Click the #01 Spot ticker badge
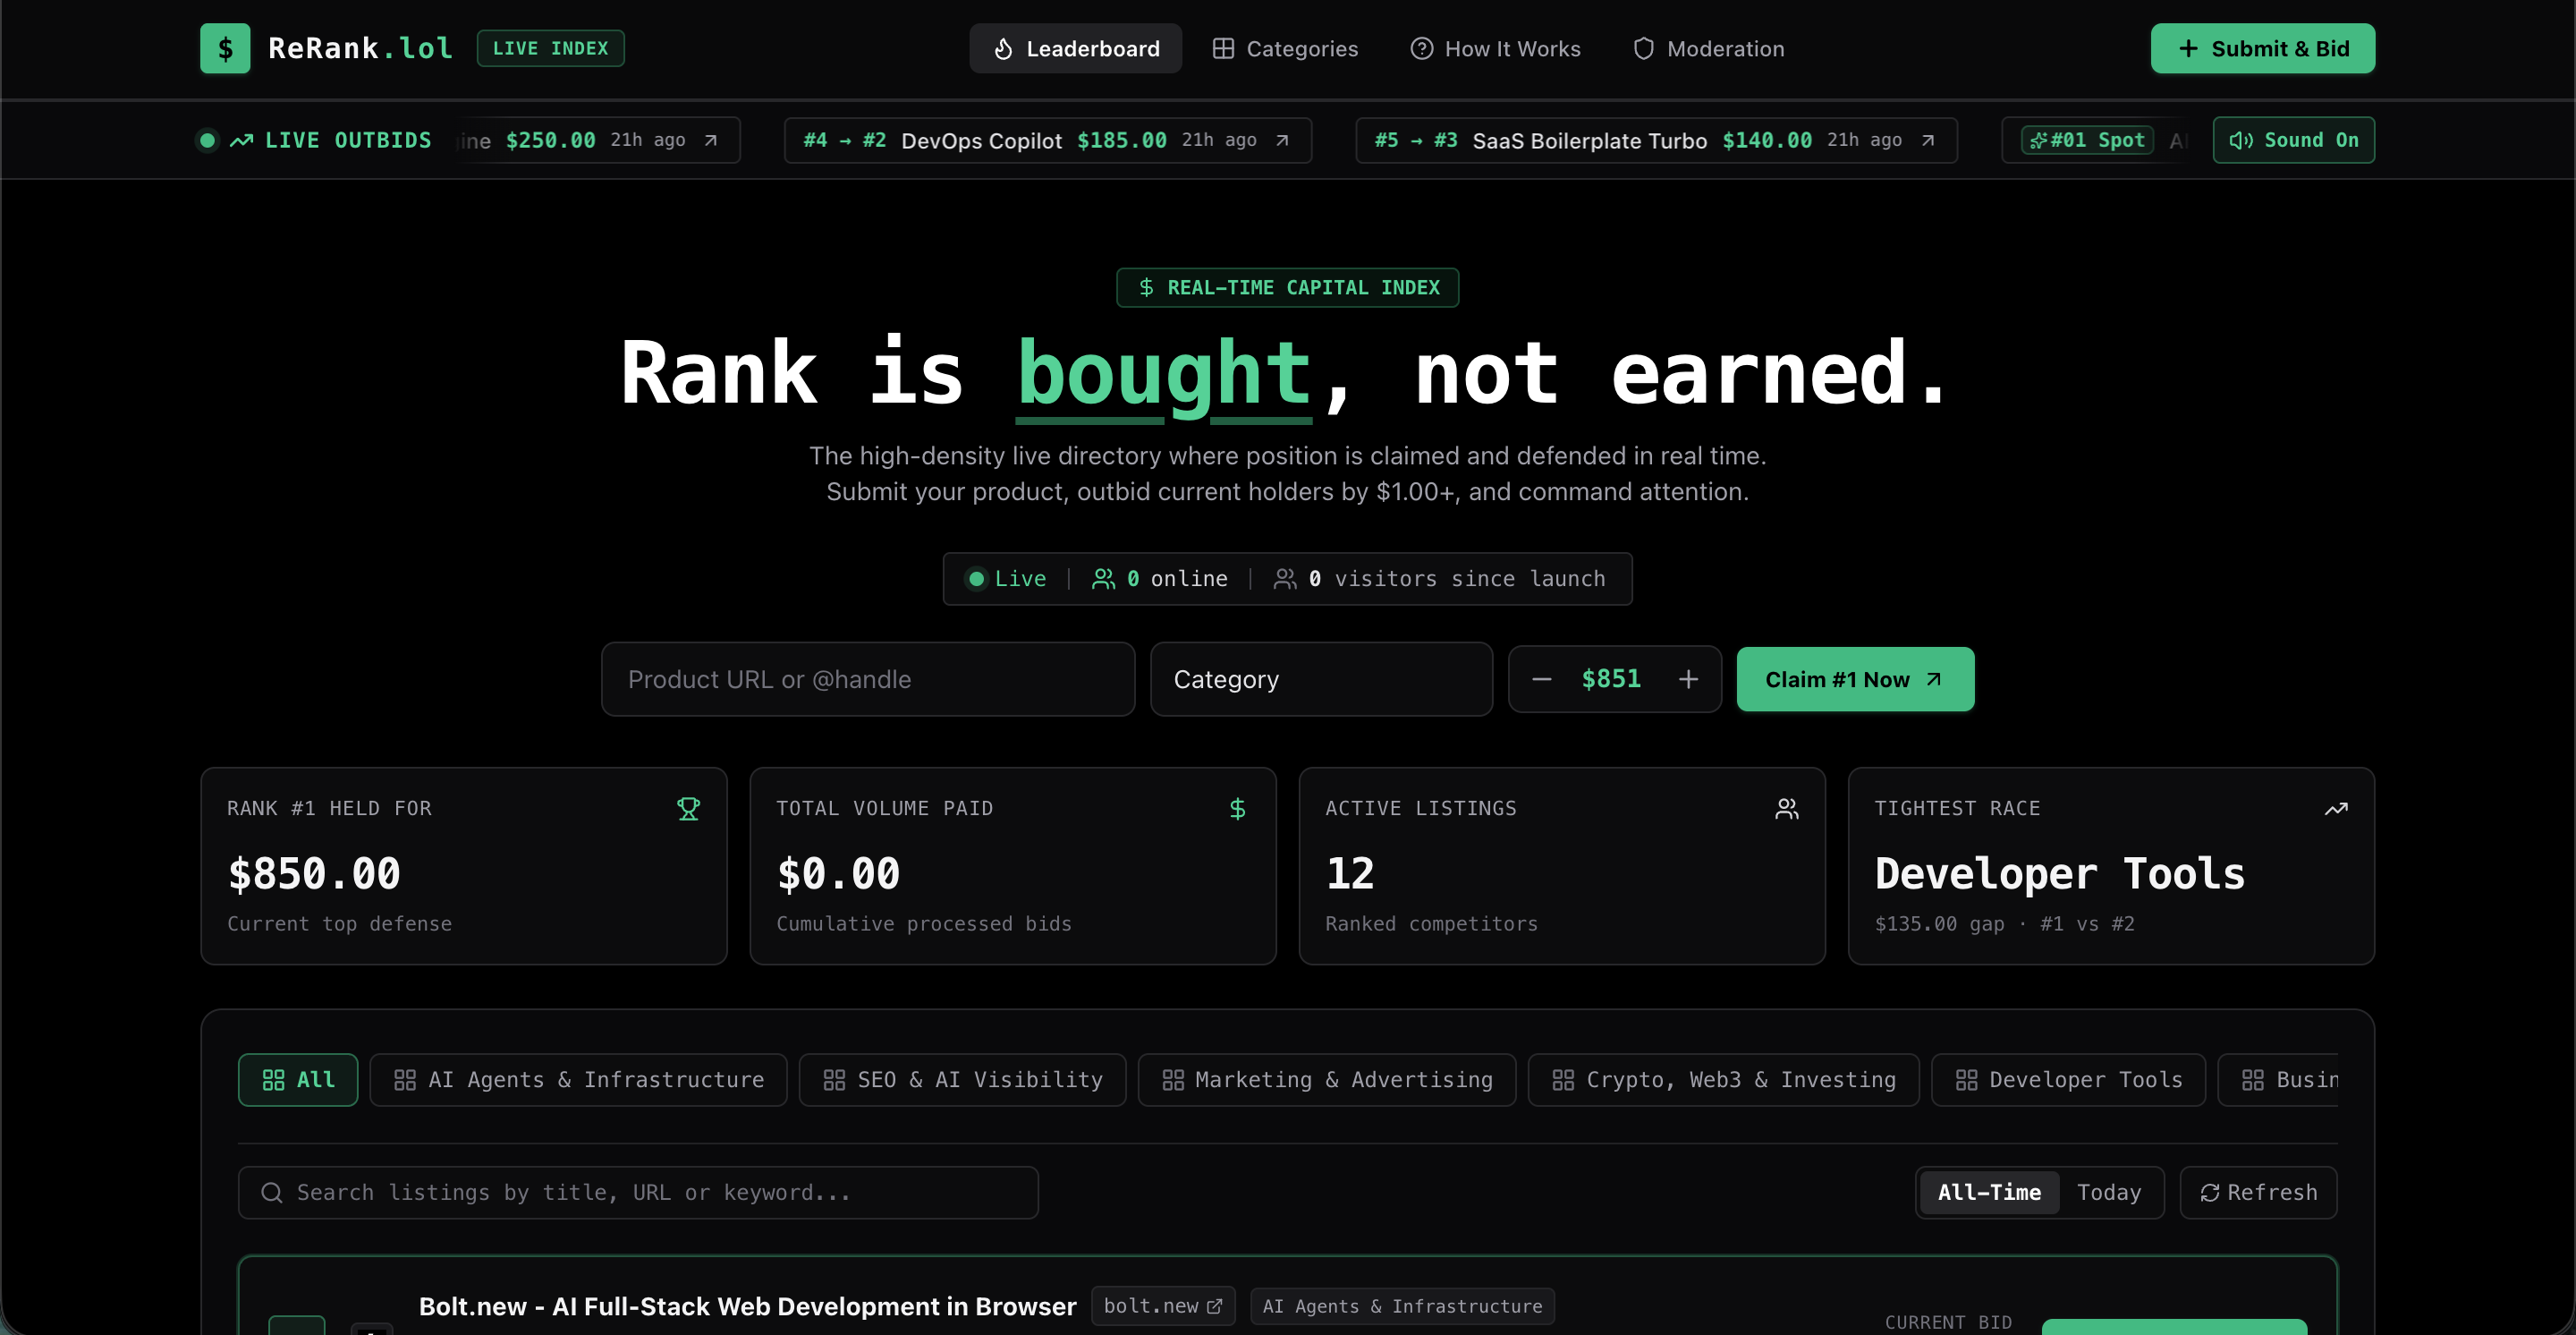The width and height of the screenshot is (2576, 1335). click(2087, 140)
